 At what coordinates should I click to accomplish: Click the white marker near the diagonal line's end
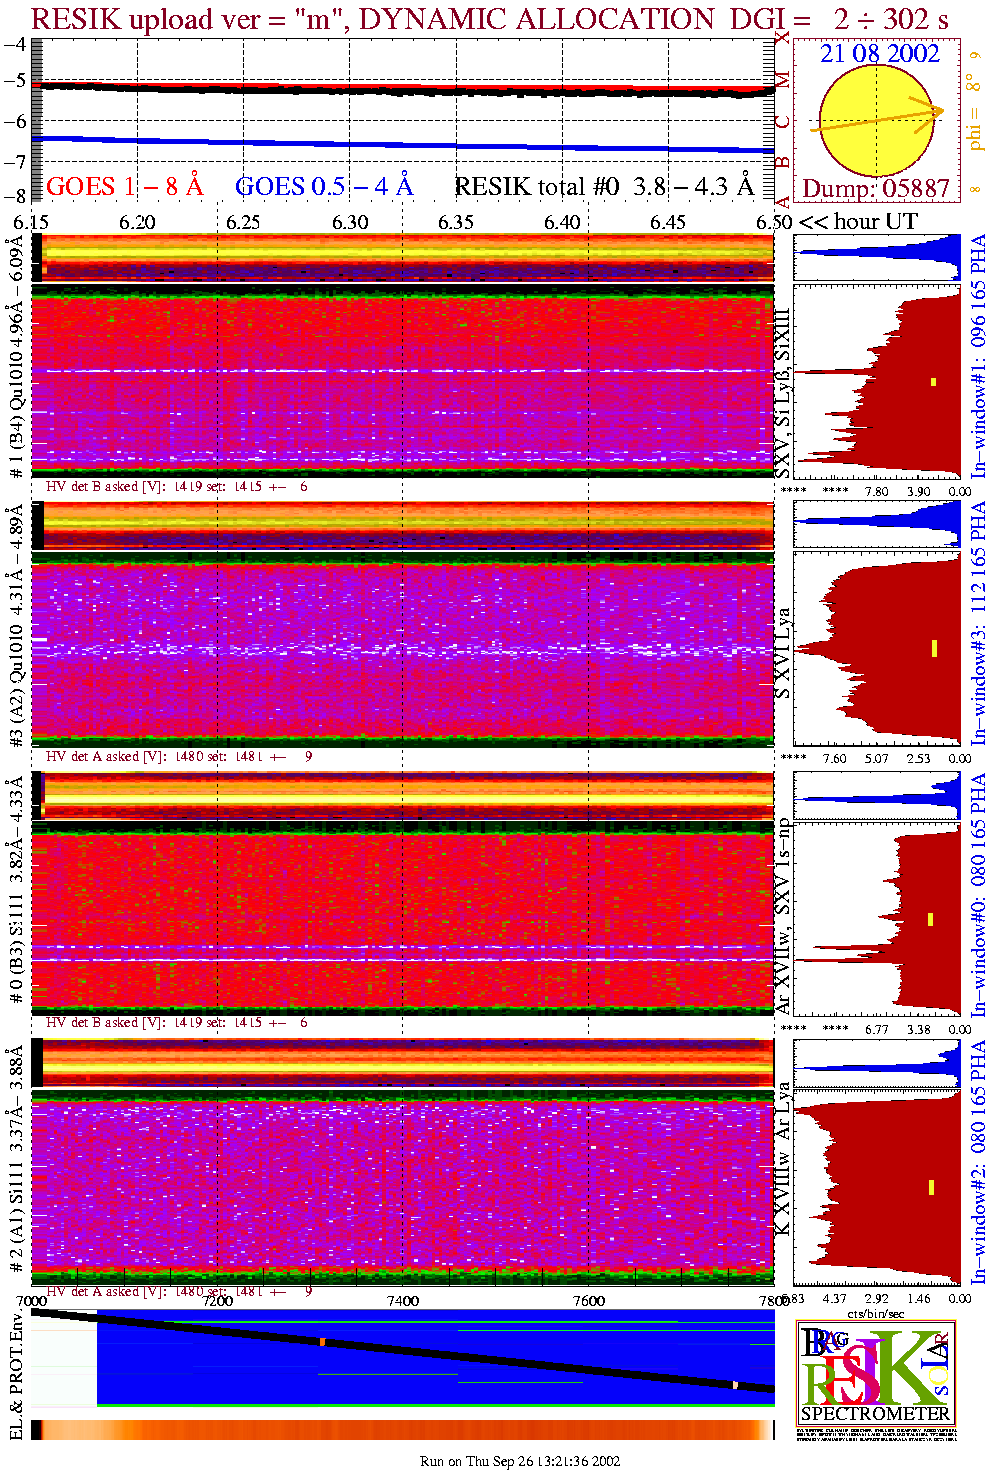point(735,1385)
